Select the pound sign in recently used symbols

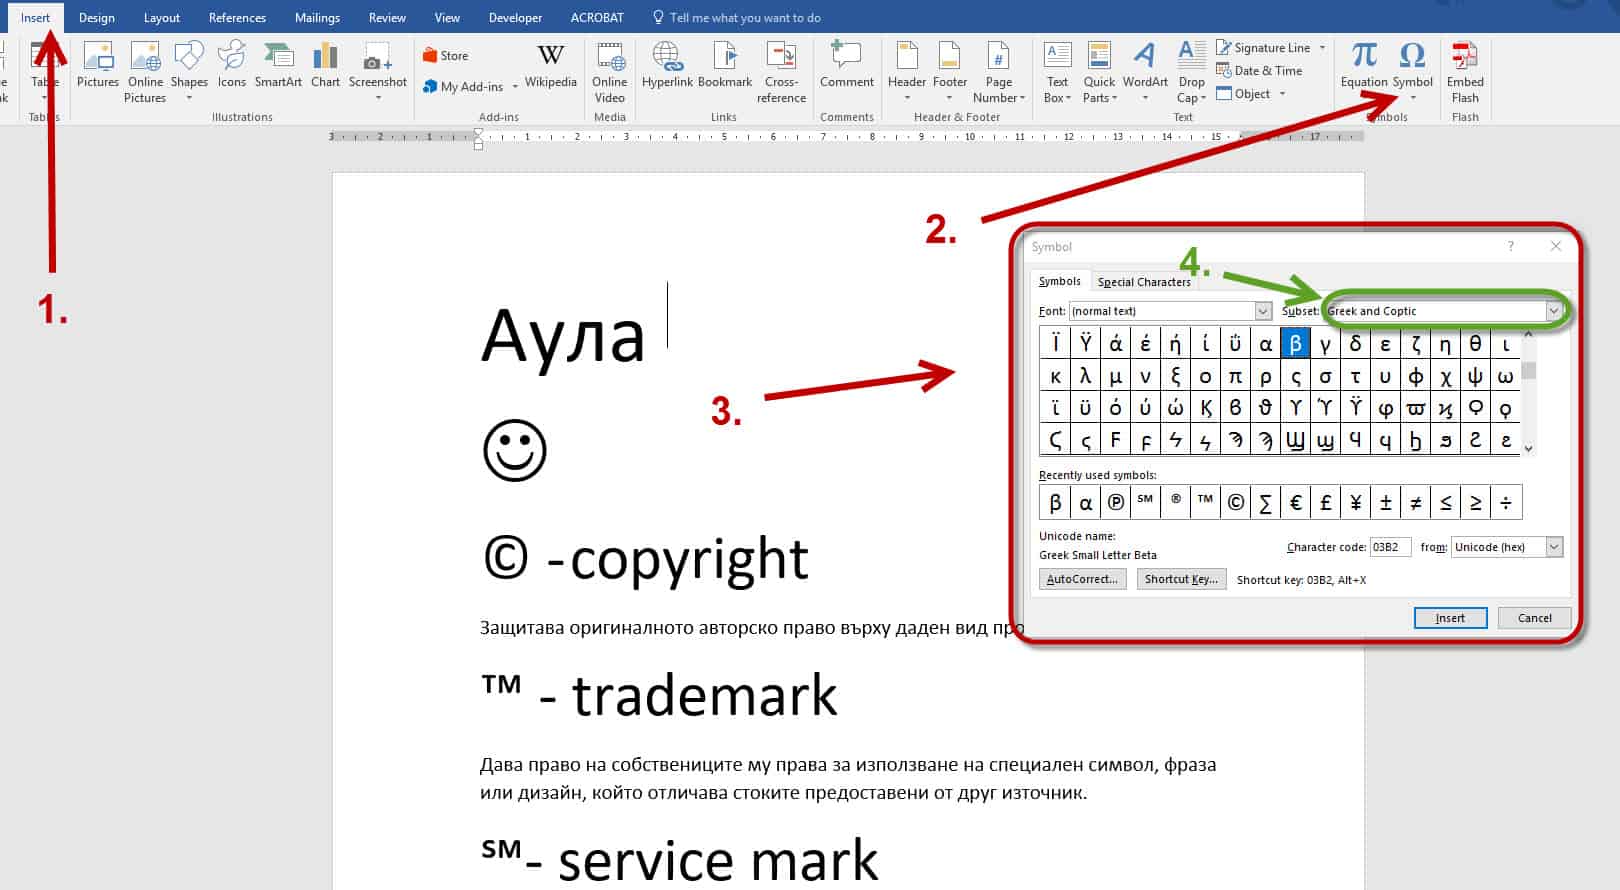pos(1326,503)
